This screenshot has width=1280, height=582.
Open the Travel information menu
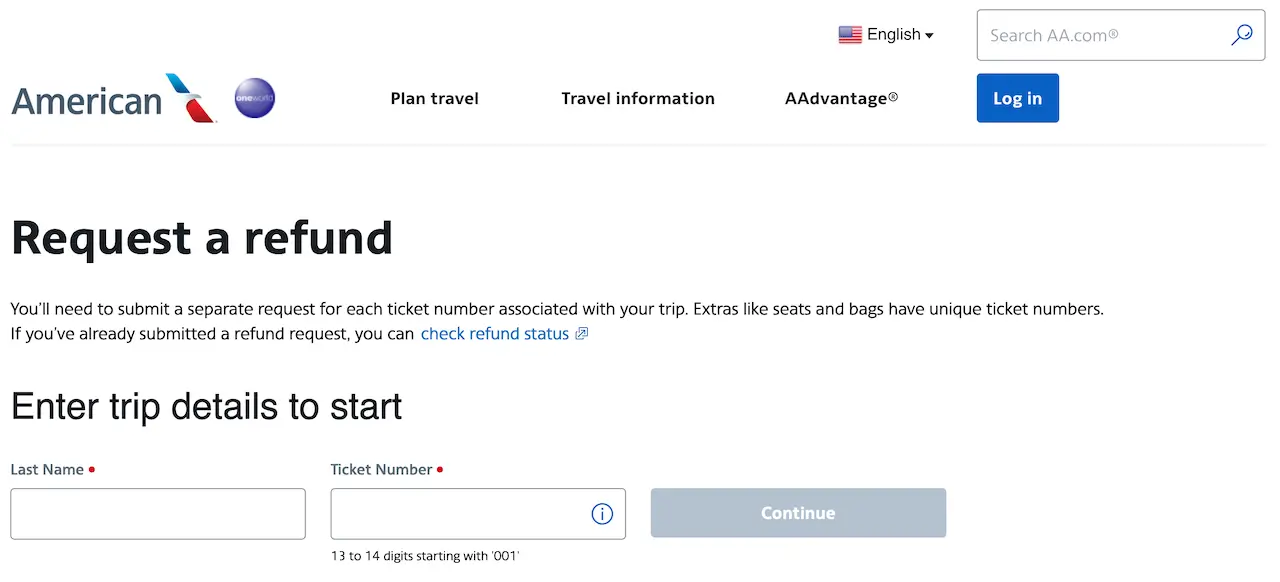point(638,98)
